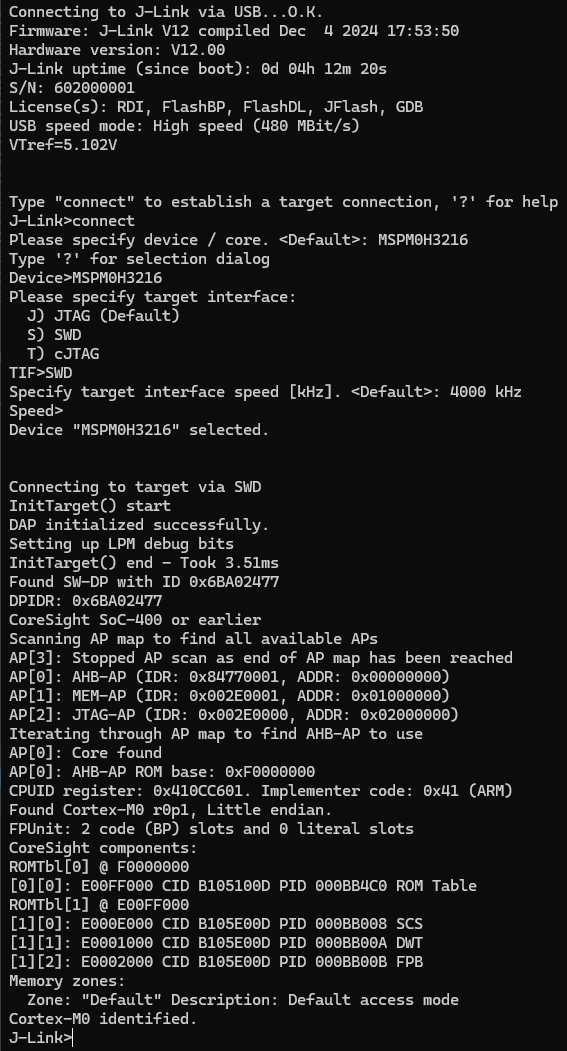This screenshot has height=1051, width=567.
Task: Click the S/N: 602000001 line
Action: (72, 88)
